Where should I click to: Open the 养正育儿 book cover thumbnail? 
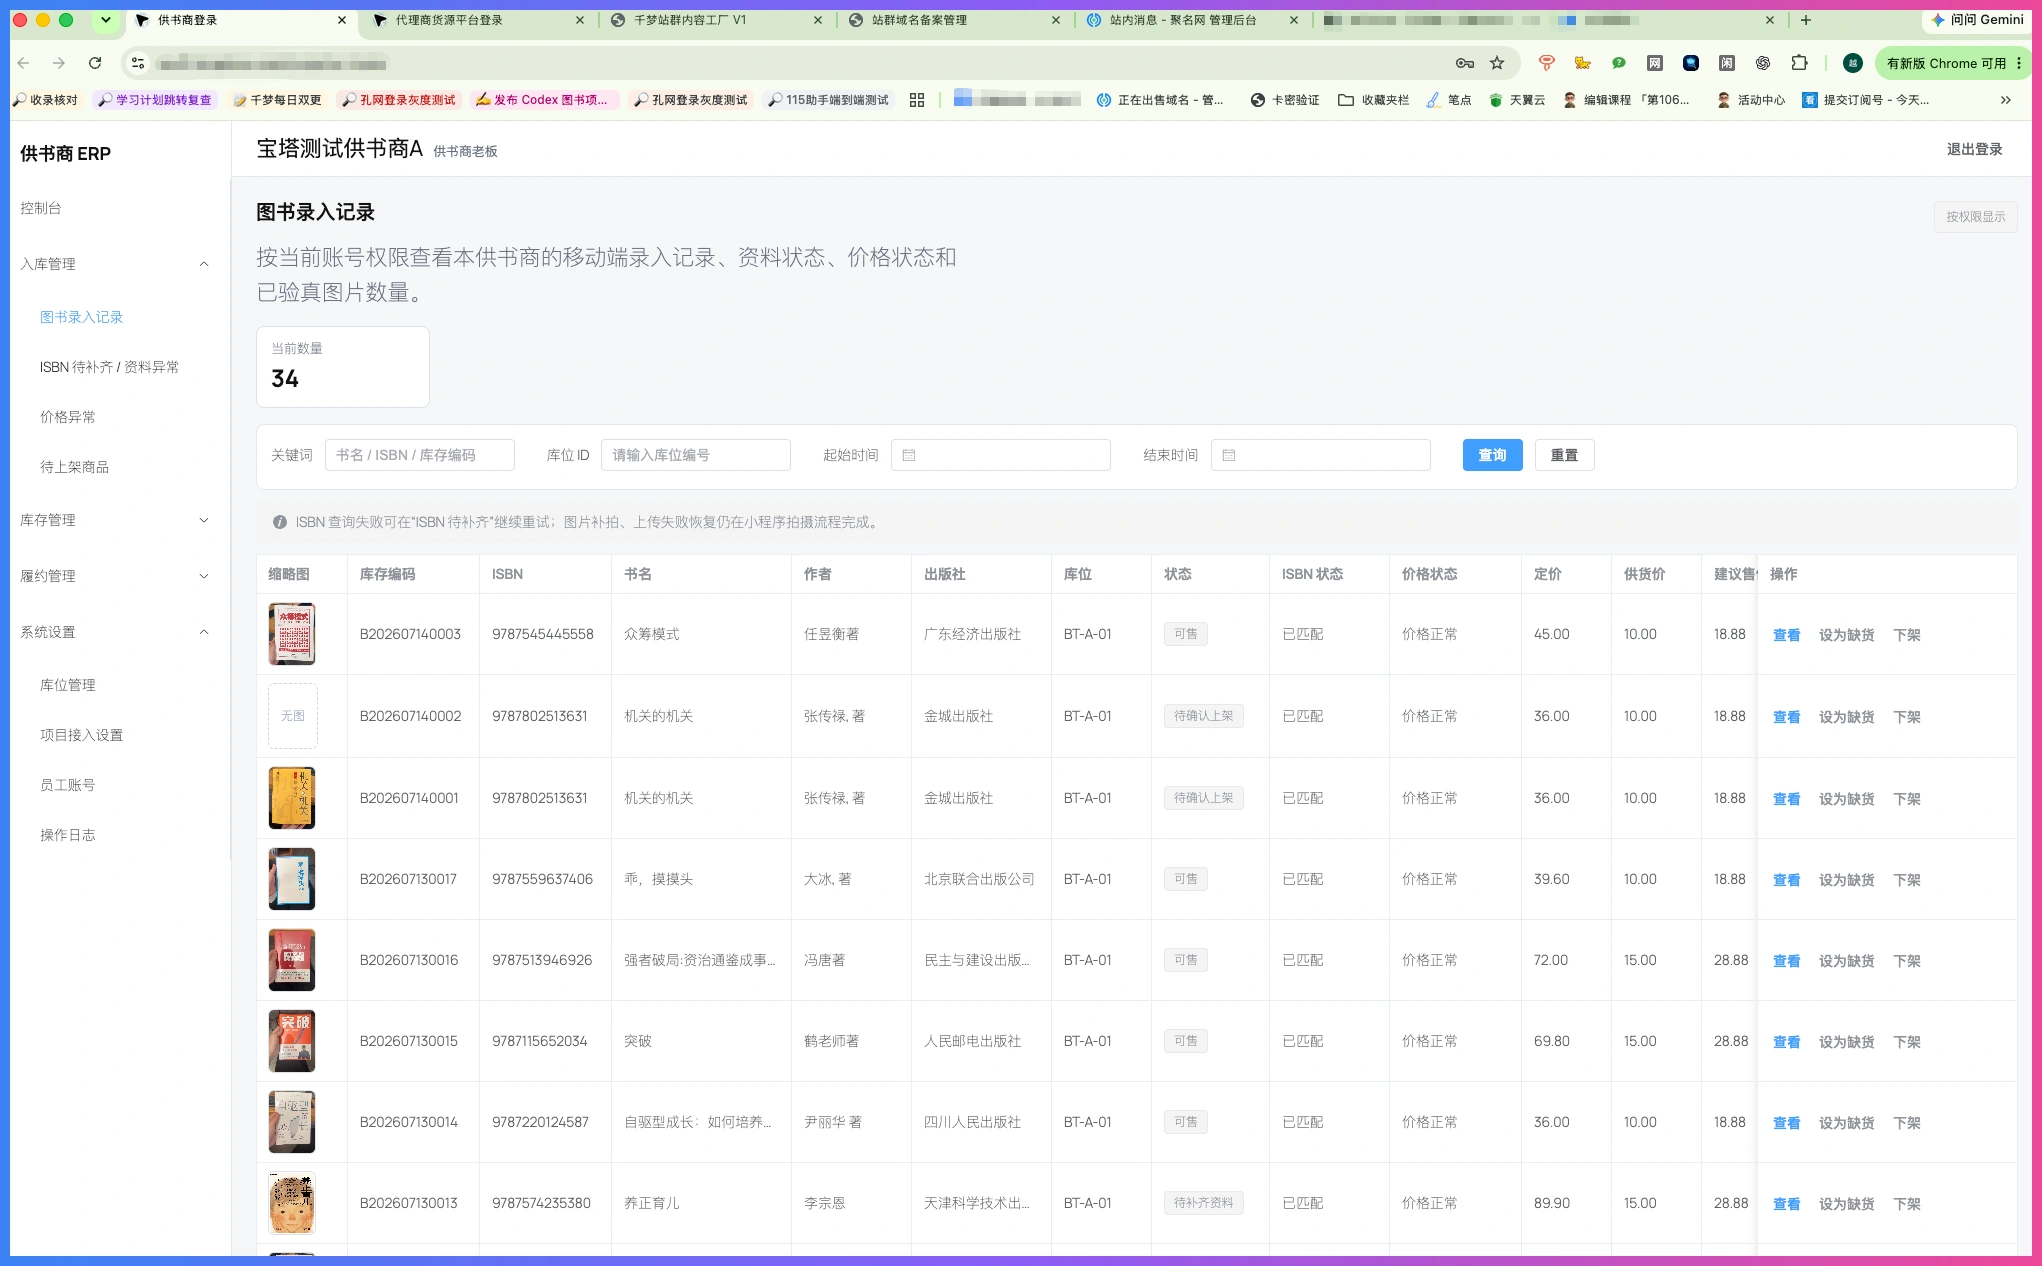pyautogui.click(x=292, y=1203)
